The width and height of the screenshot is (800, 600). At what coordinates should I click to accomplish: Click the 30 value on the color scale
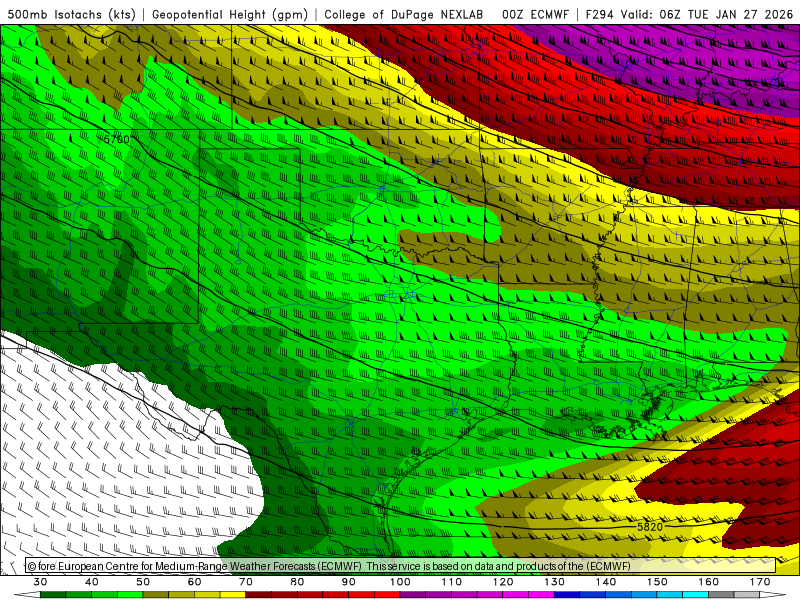(x=40, y=582)
